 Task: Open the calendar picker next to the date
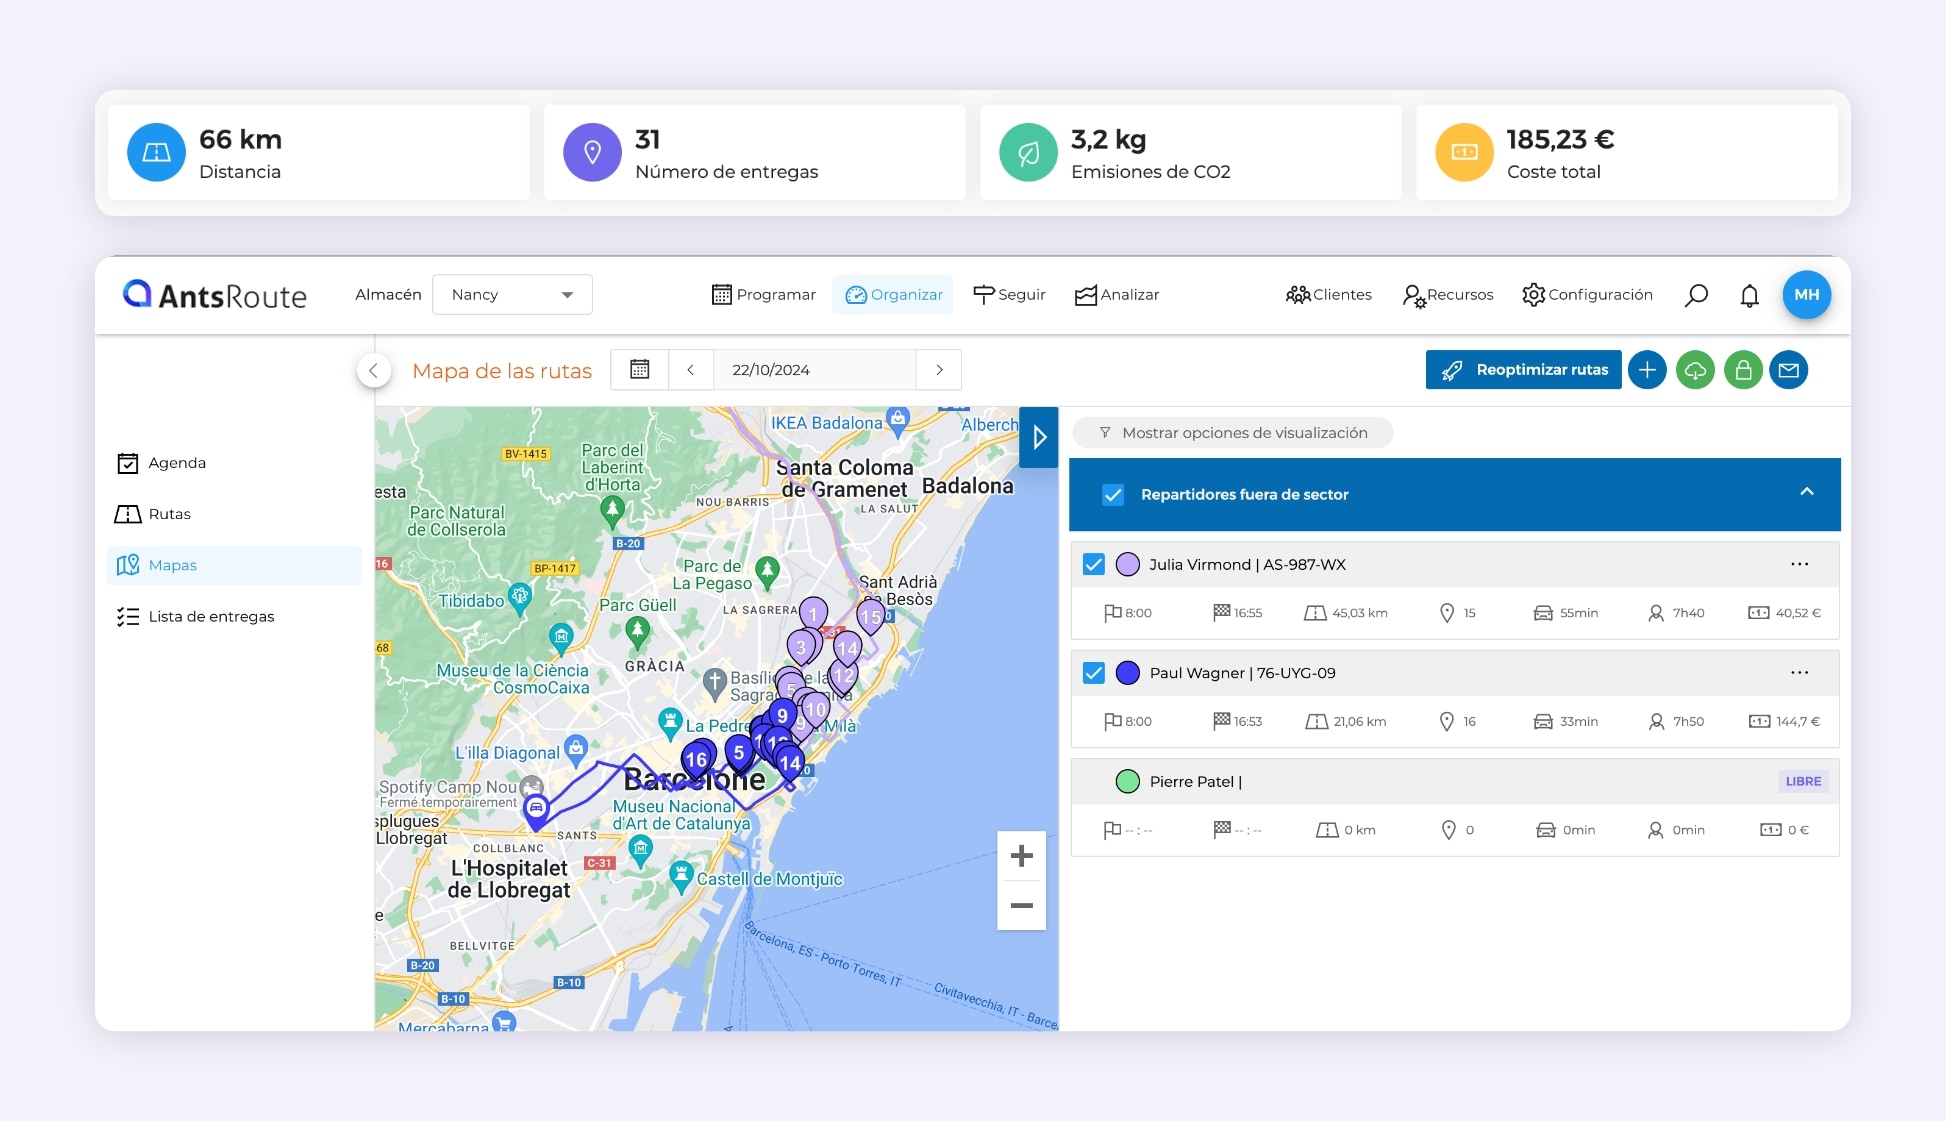click(x=638, y=369)
